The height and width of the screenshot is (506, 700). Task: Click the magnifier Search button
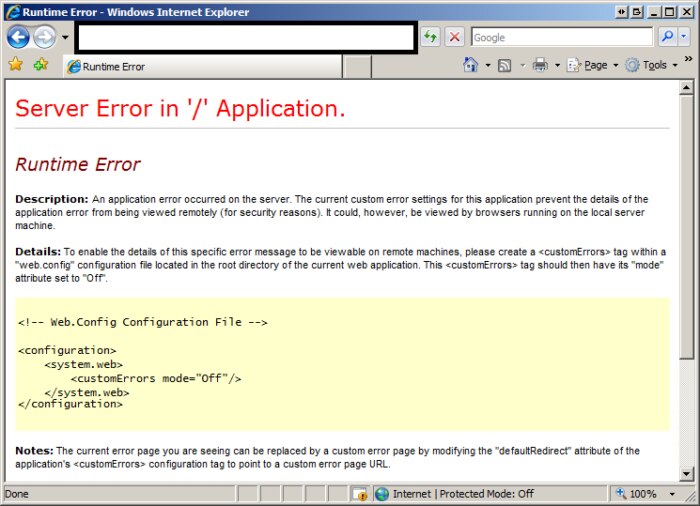coord(667,37)
